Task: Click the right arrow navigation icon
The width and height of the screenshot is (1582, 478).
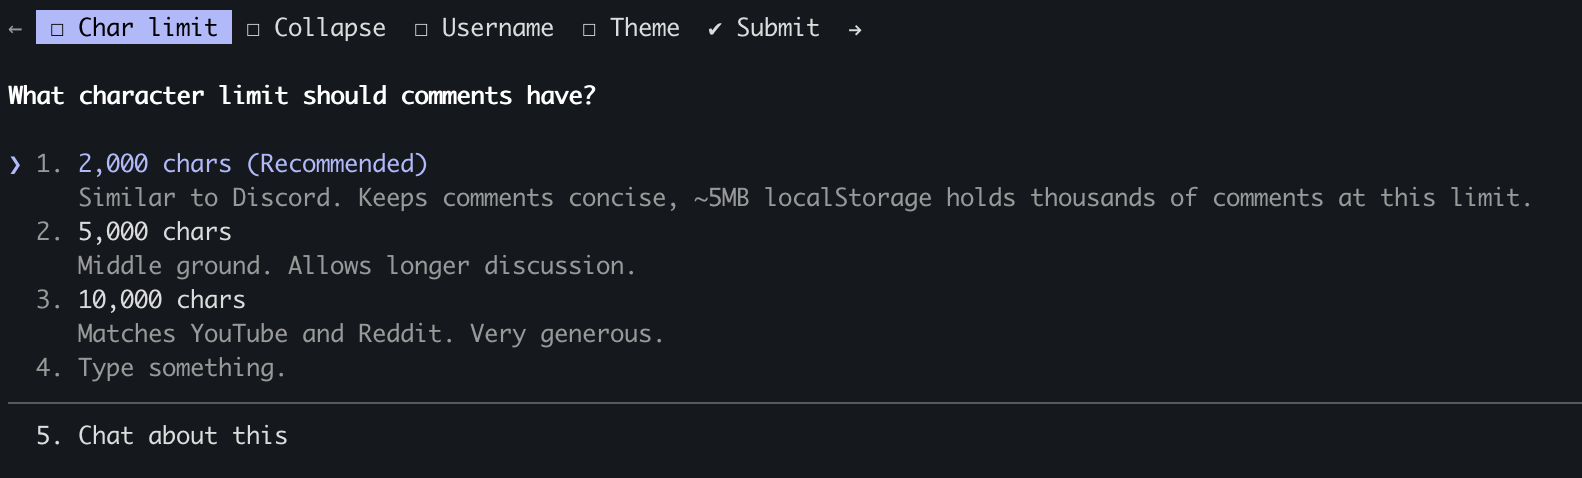Action: [x=854, y=29]
